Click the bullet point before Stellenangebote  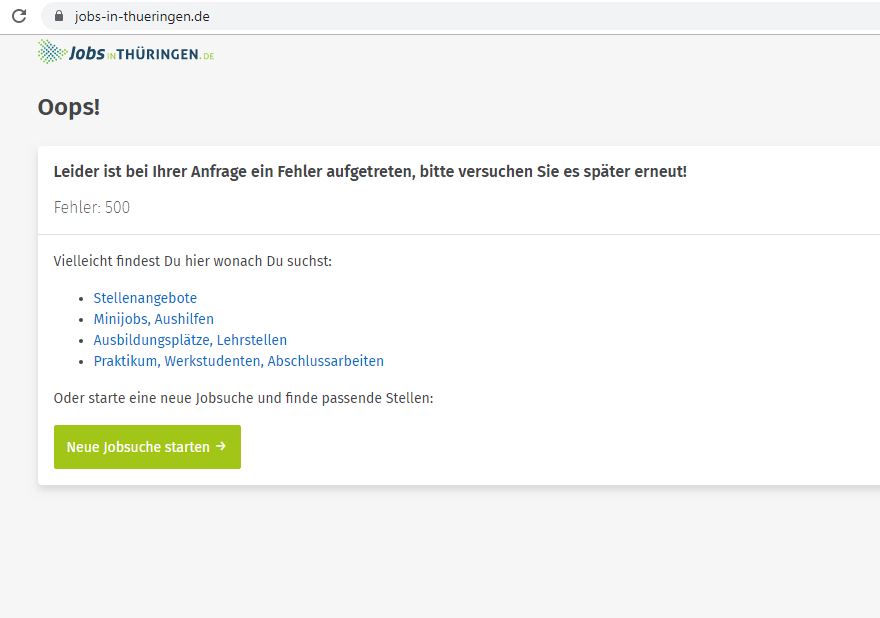pos(81,299)
